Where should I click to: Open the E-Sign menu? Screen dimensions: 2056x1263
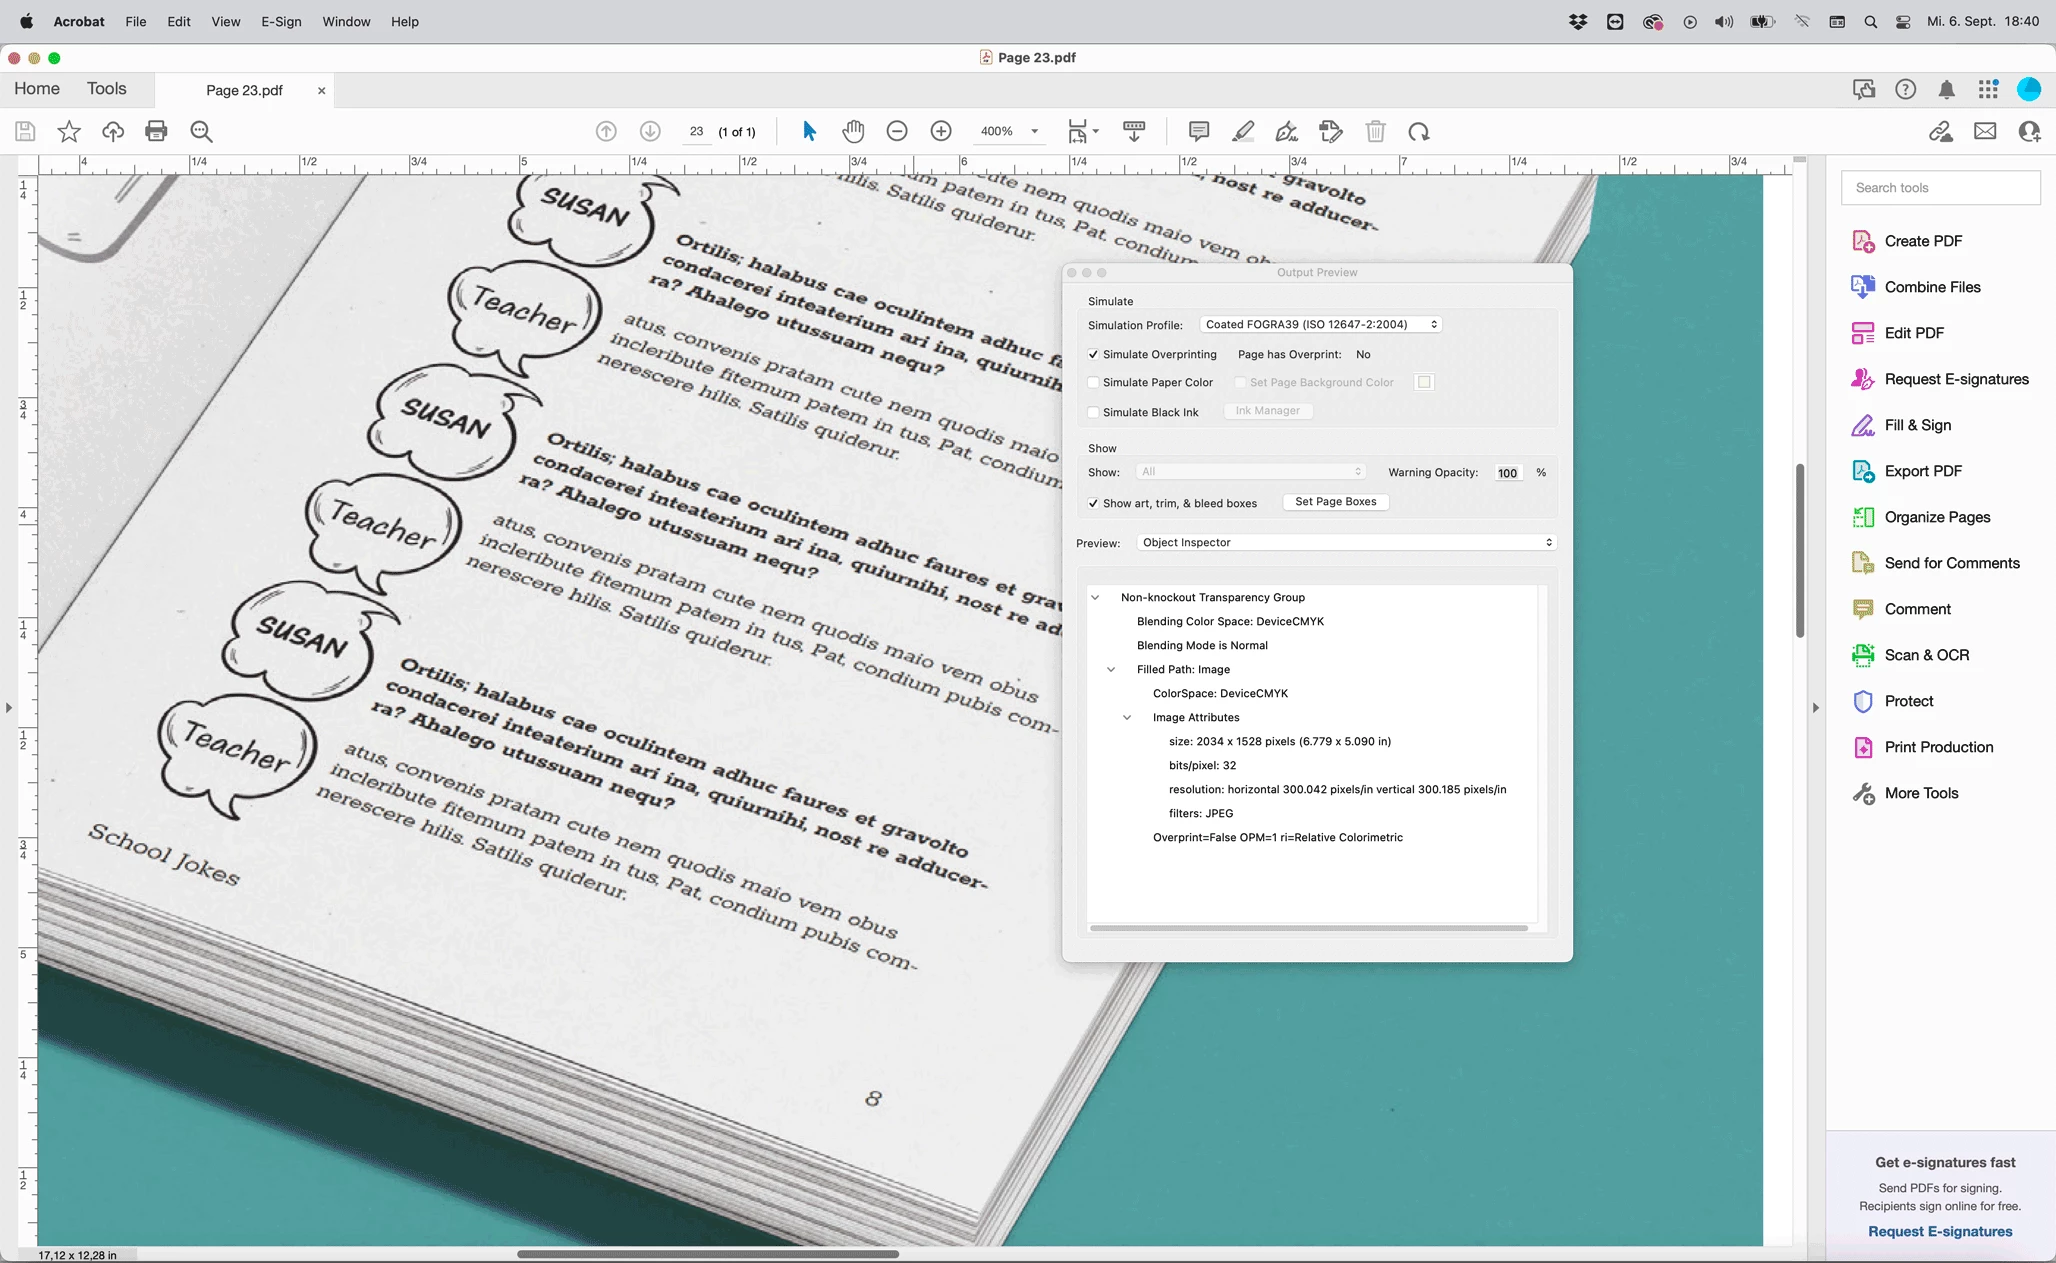pyautogui.click(x=281, y=21)
